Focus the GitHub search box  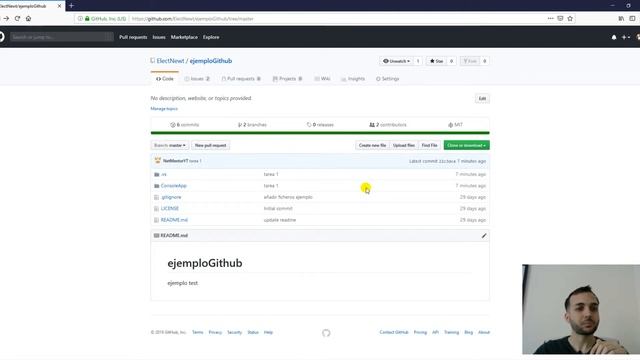62,37
